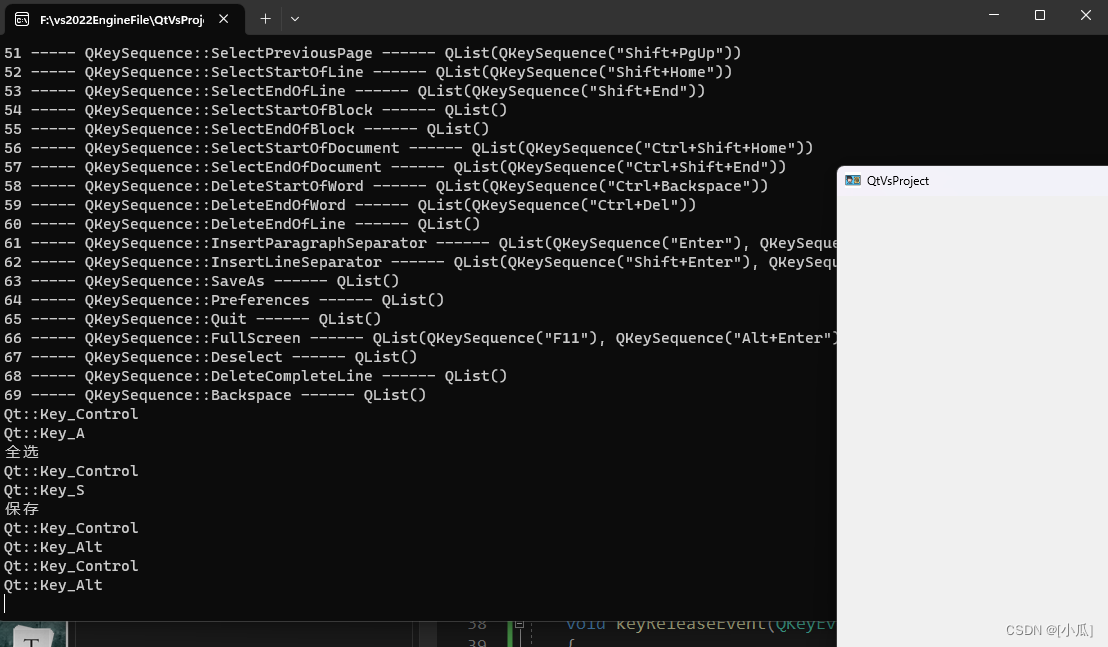Close the terminal window
This screenshot has width=1108, height=647.
pos(1085,15)
